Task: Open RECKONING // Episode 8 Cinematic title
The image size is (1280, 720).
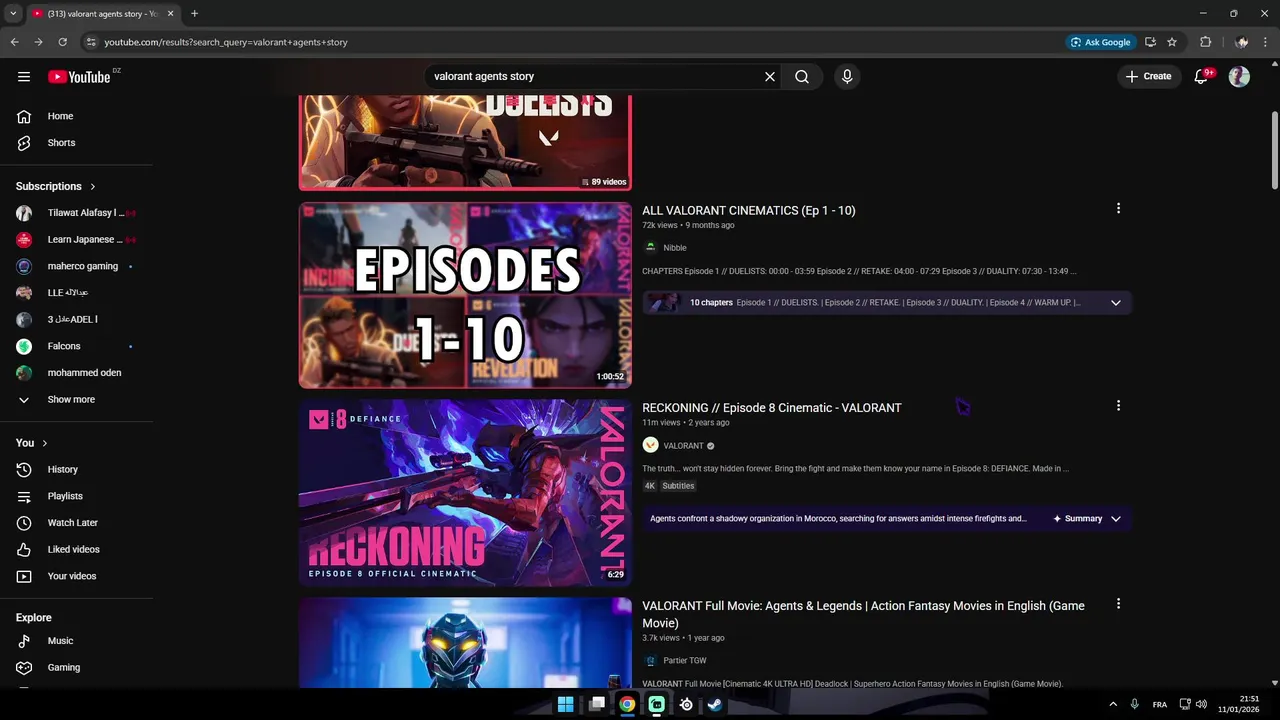Action: pyautogui.click(x=771, y=407)
